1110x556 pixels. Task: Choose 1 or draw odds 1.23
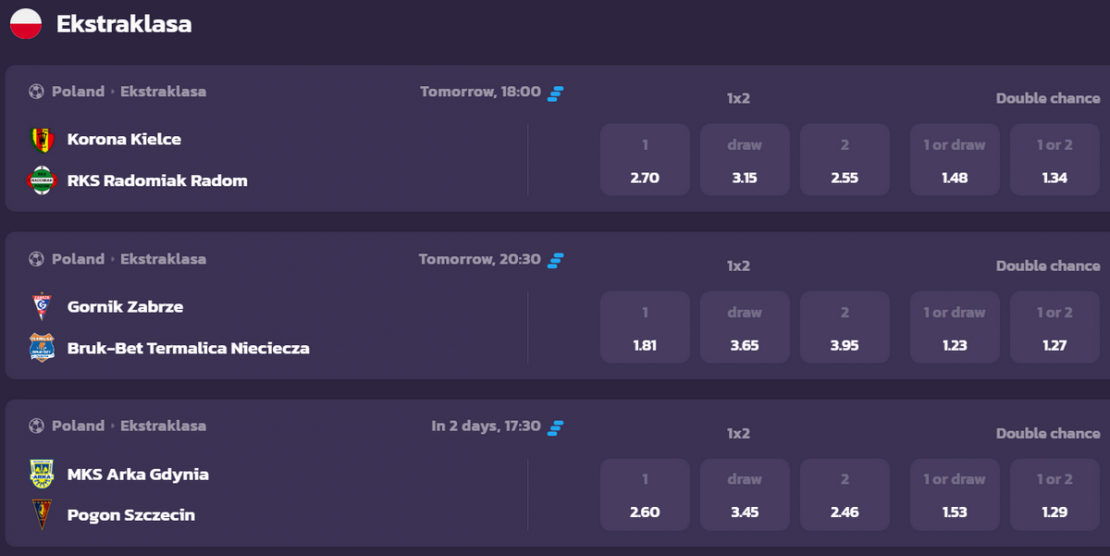coord(954,327)
